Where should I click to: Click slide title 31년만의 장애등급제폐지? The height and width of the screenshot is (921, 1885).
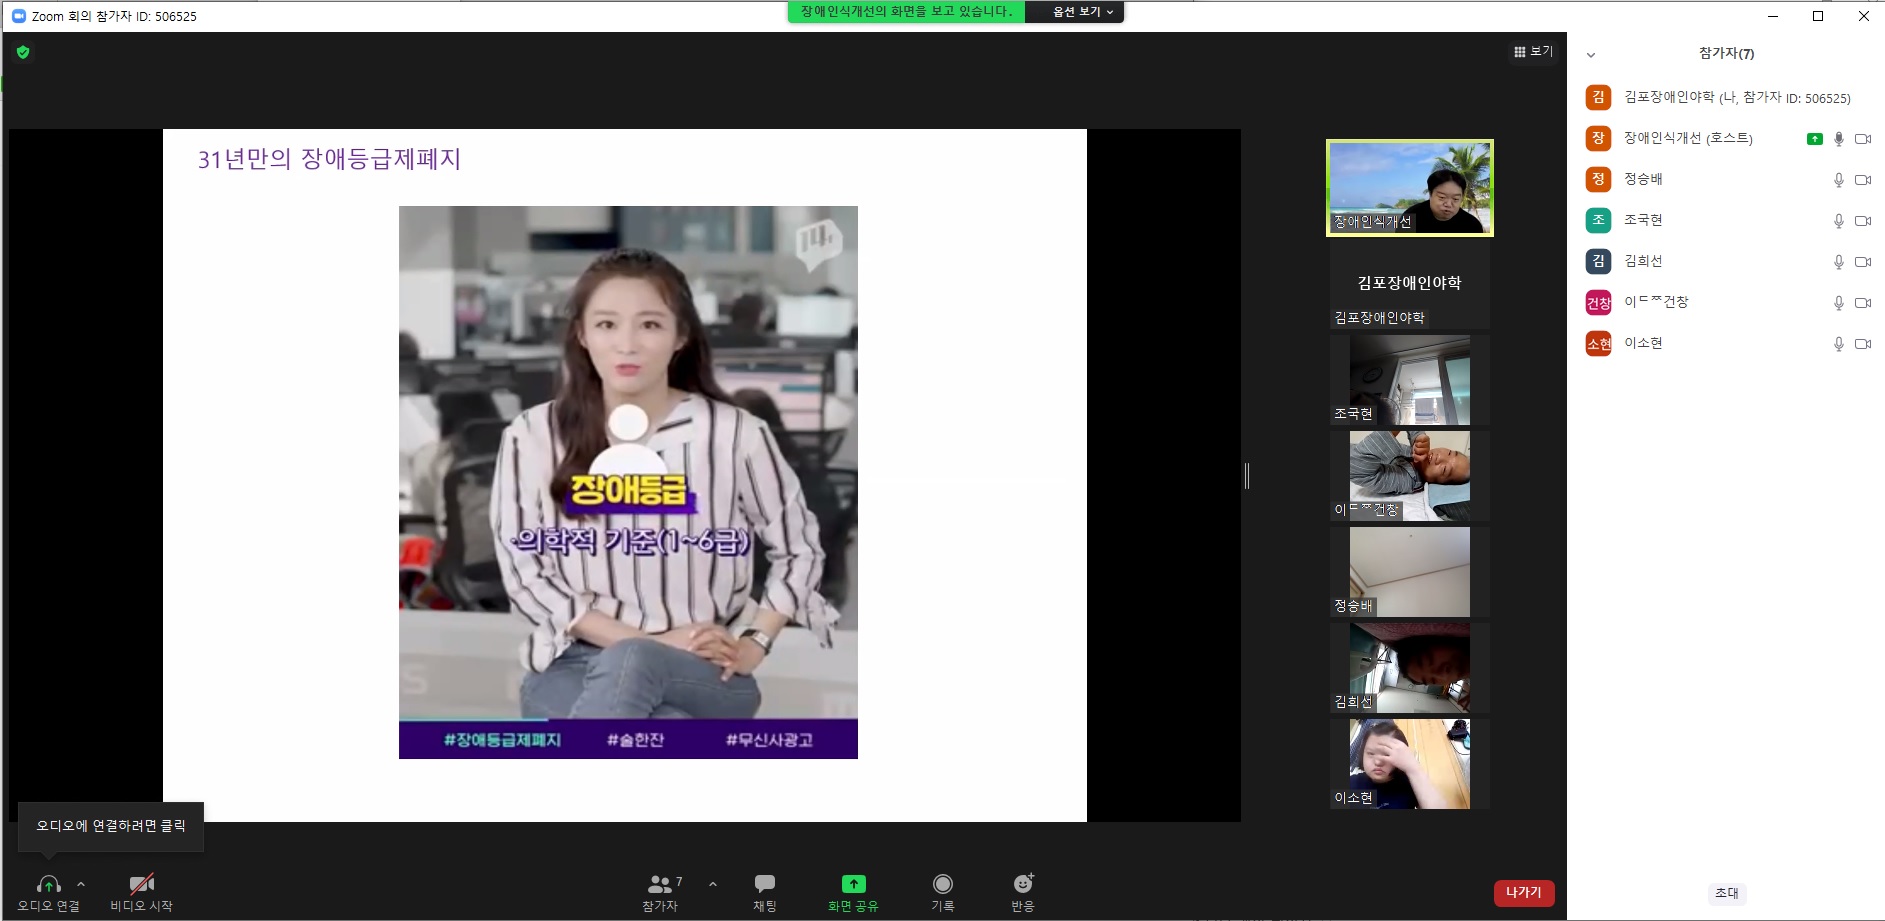coord(329,159)
